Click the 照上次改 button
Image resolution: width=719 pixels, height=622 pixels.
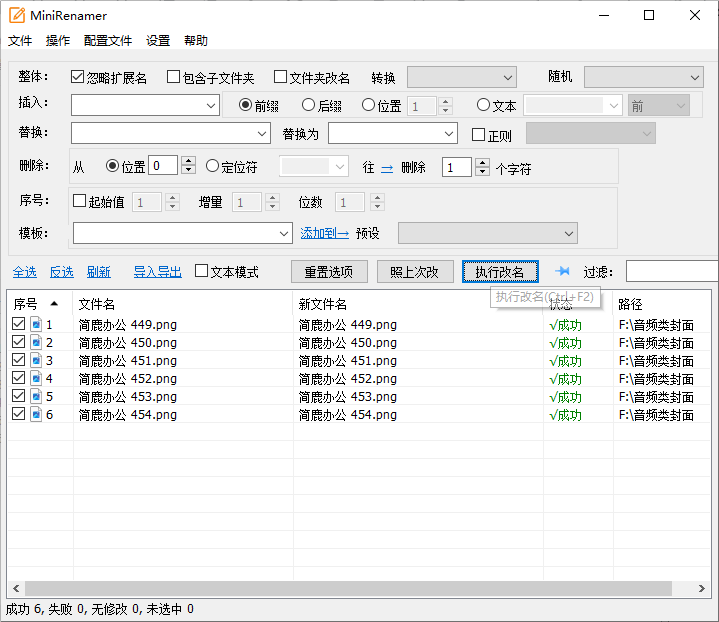tap(415, 272)
